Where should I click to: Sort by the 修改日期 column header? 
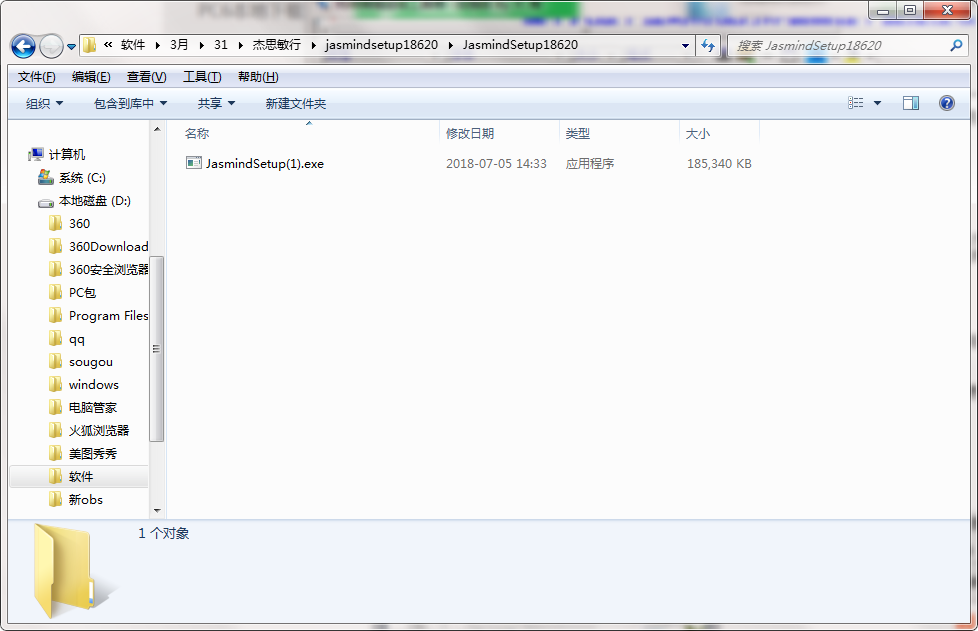click(x=470, y=133)
